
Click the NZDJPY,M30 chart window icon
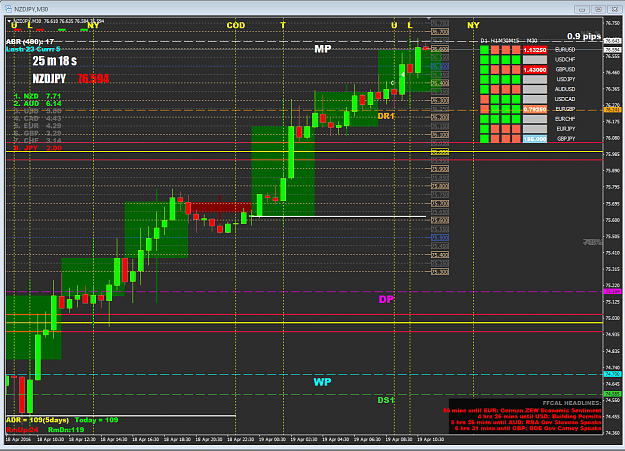8,9
